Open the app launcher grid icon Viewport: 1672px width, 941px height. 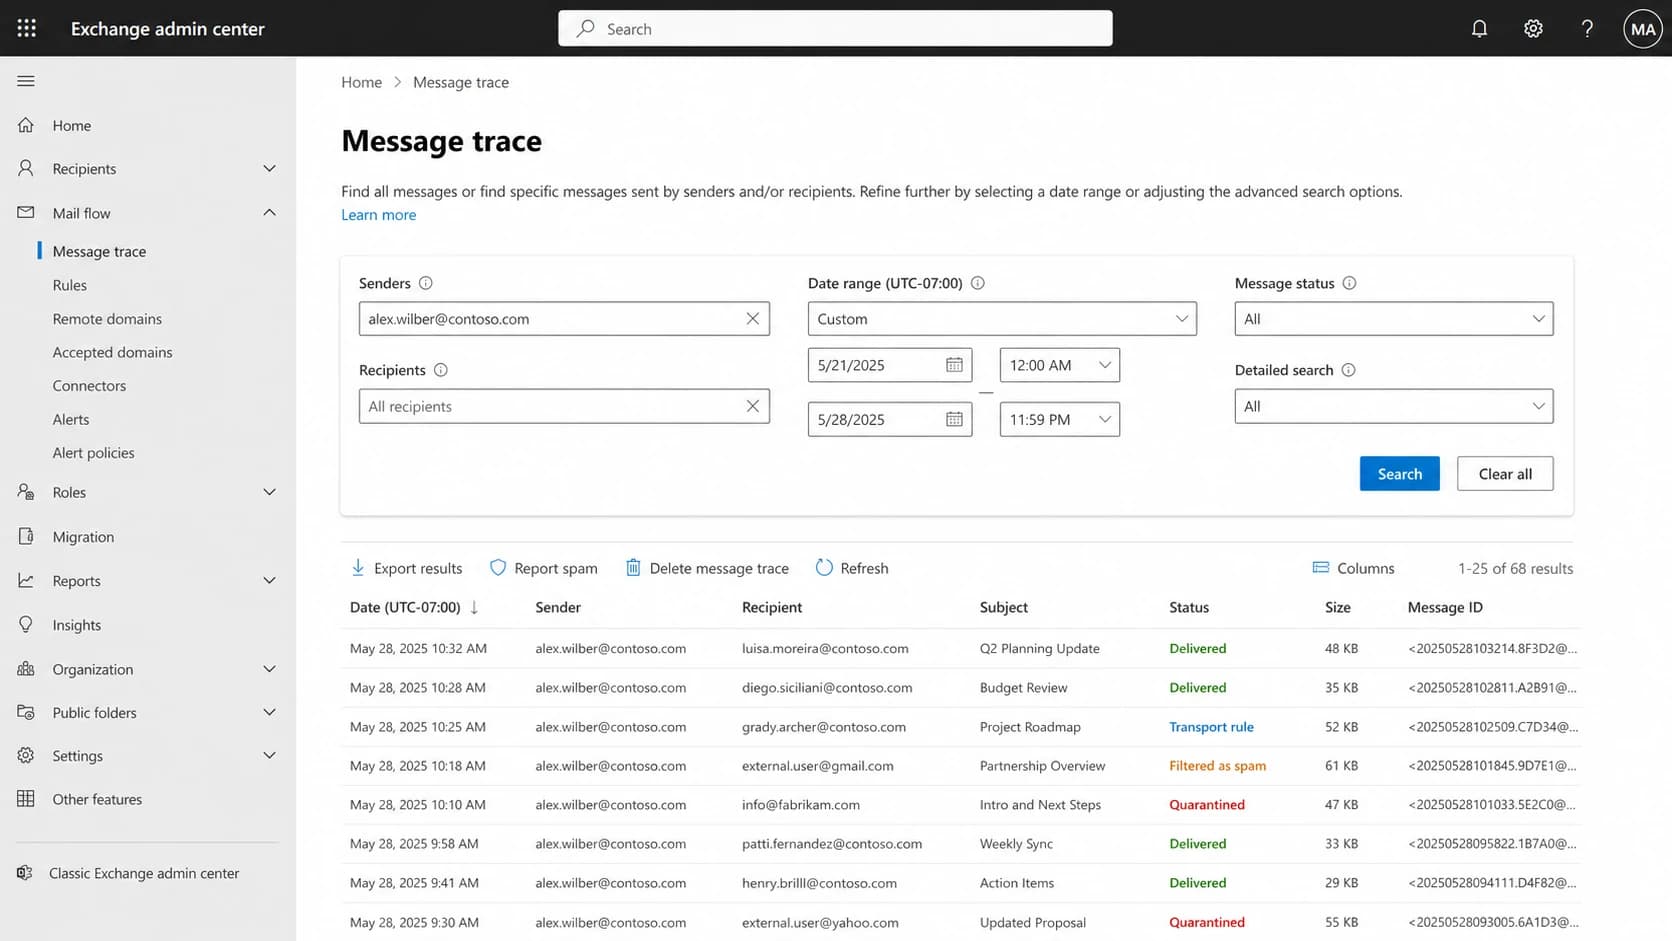pyautogui.click(x=27, y=28)
